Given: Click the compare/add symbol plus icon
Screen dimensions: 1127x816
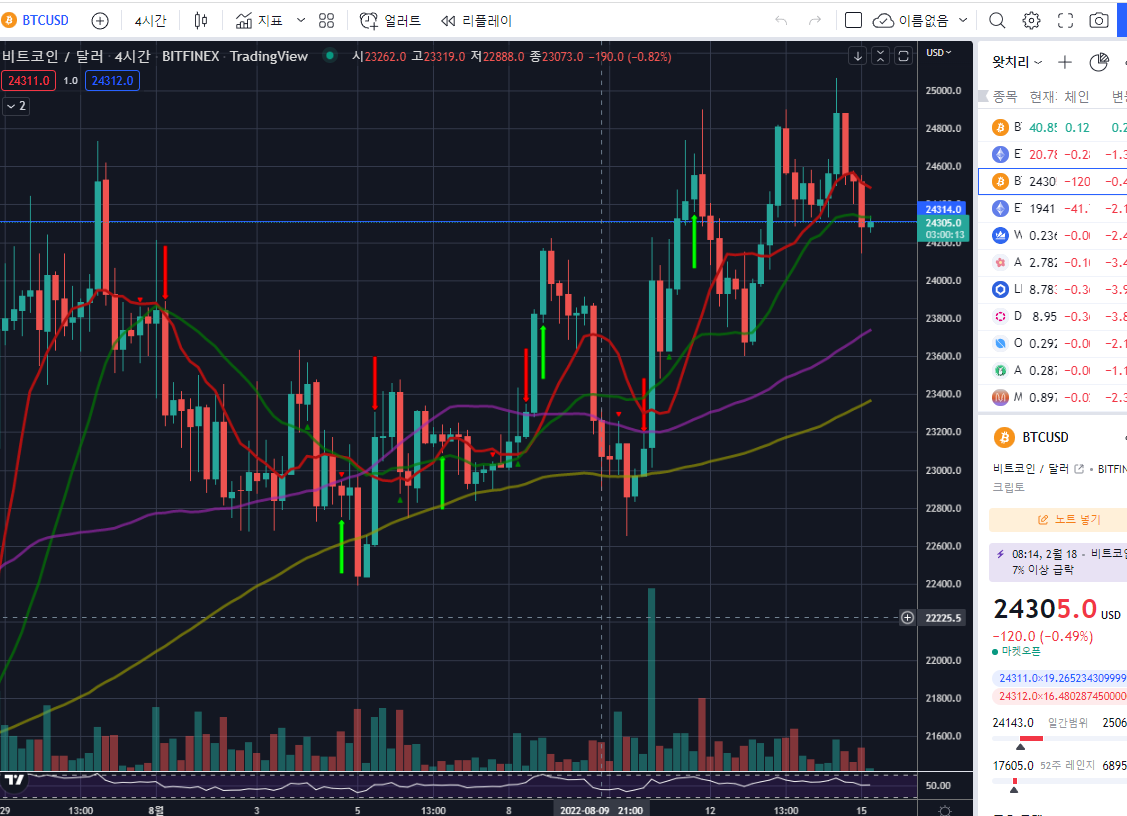Looking at the screenshot, I should [100, 21].
